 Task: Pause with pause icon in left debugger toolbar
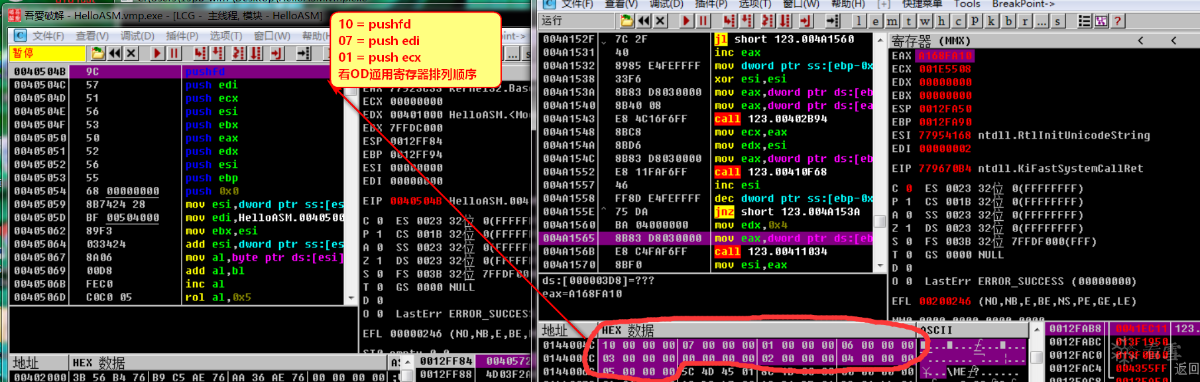pyautogui.click(x=173, y=53)
